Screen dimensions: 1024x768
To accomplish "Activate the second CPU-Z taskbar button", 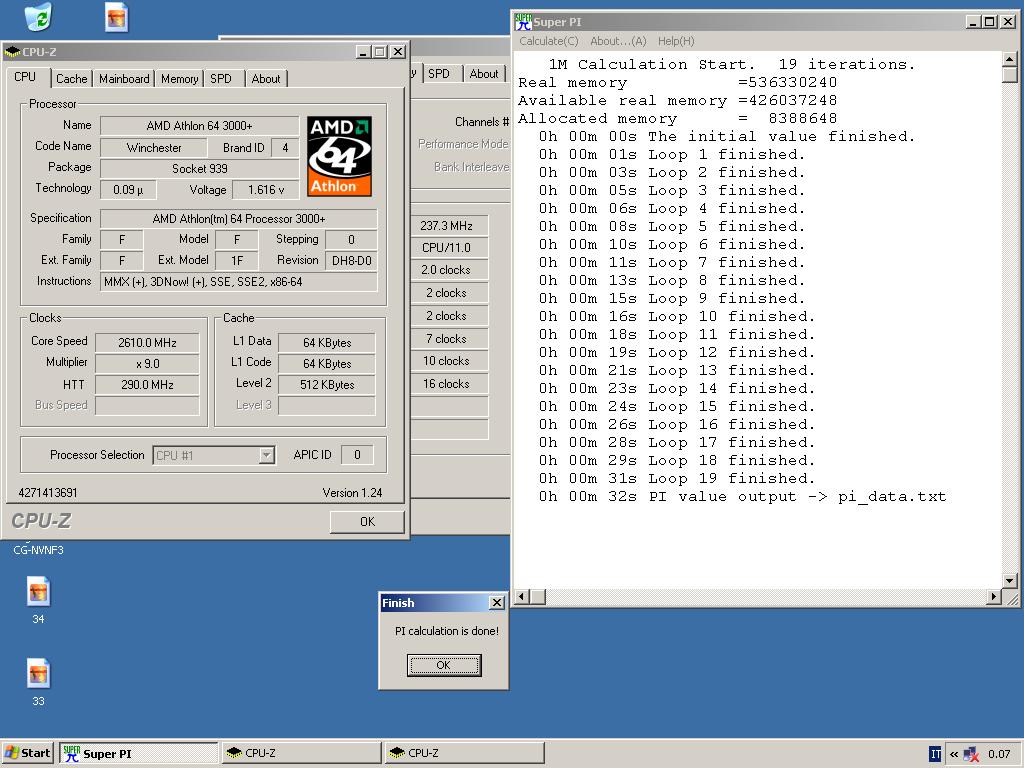I will coord(464,753).
